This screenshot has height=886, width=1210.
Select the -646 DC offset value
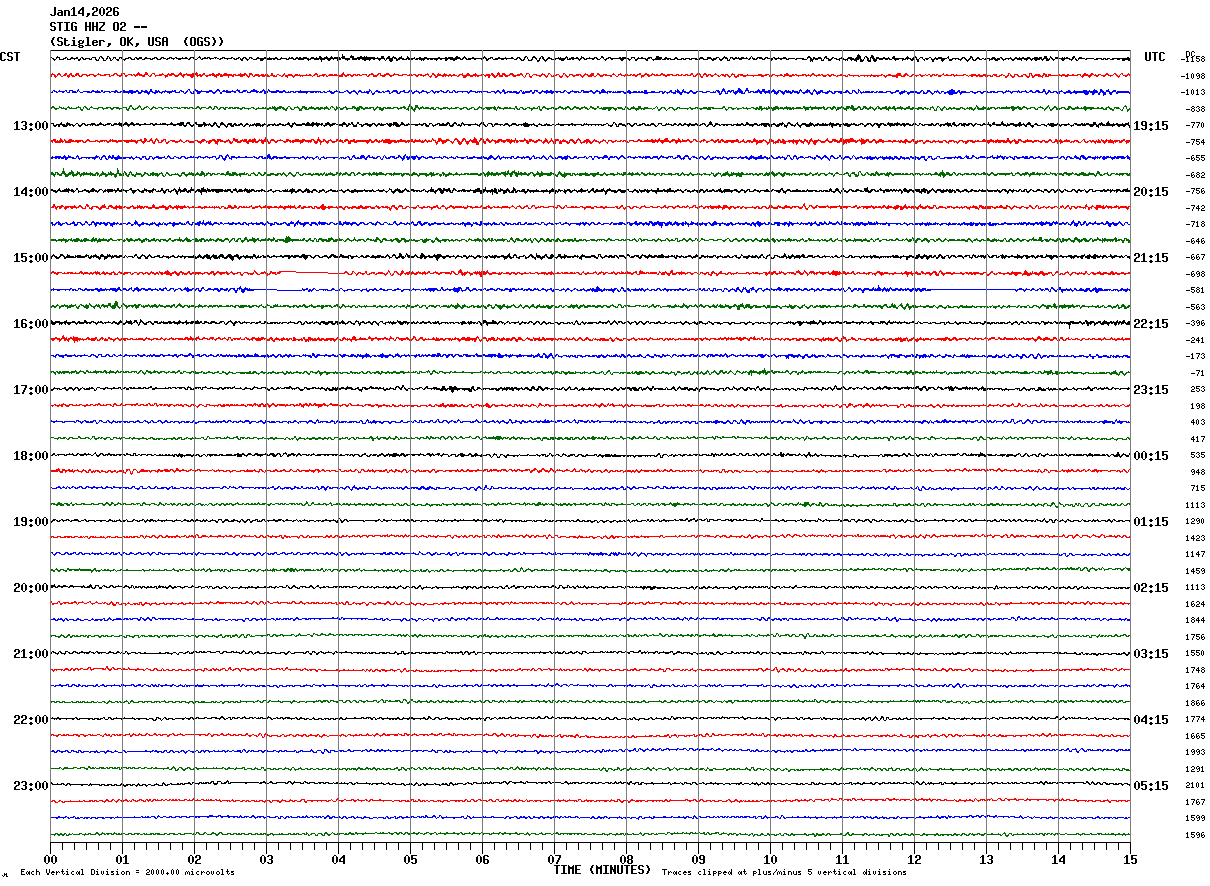[1195, 241]
